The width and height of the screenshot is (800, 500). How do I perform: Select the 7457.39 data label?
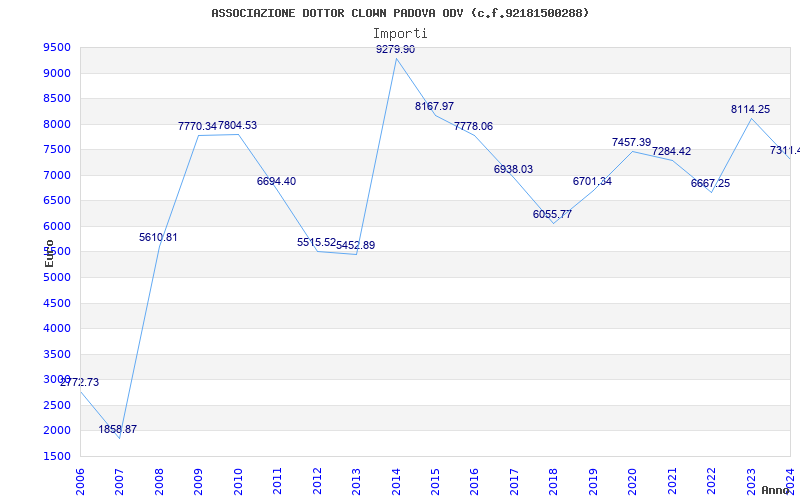[x=632, y=143]
